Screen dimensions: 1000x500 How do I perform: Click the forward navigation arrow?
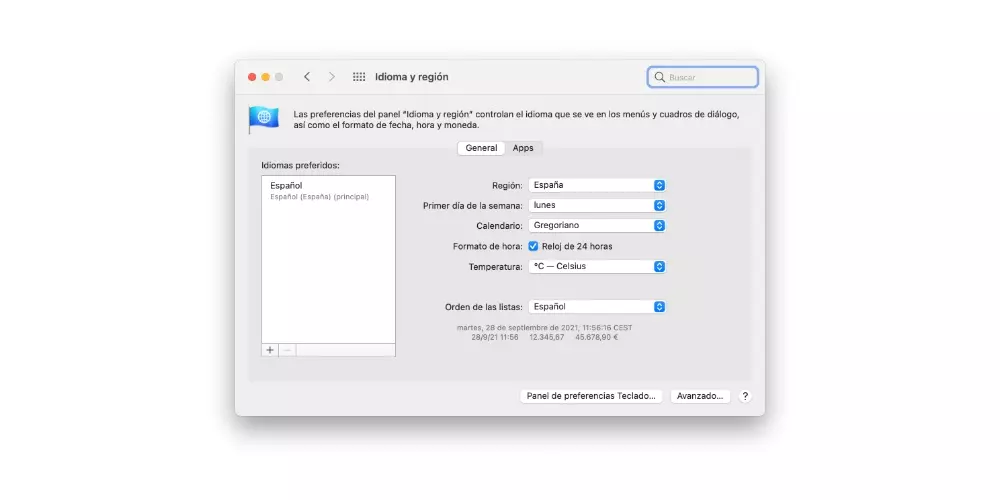click(x=332, y=77)
